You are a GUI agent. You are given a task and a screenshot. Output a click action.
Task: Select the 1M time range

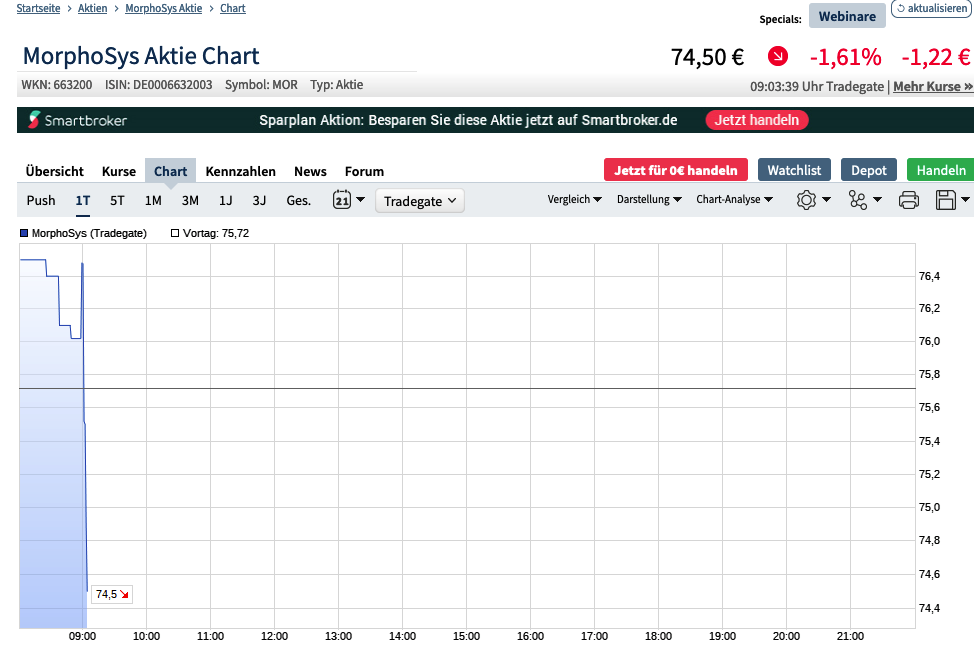point(153,200)
